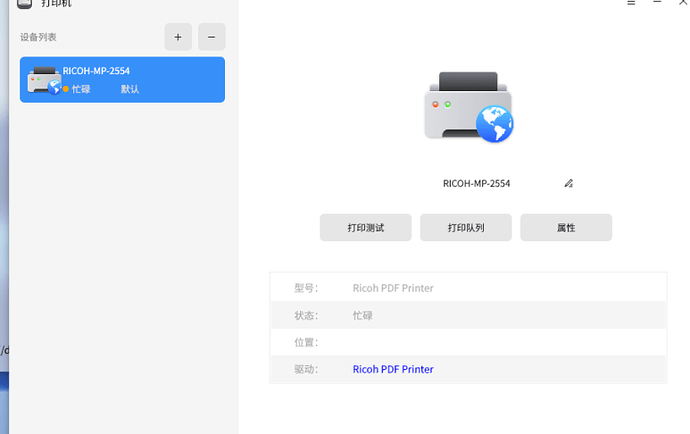Click the RICOH-MP-2554 name under printer image

[x=476, y=184]
